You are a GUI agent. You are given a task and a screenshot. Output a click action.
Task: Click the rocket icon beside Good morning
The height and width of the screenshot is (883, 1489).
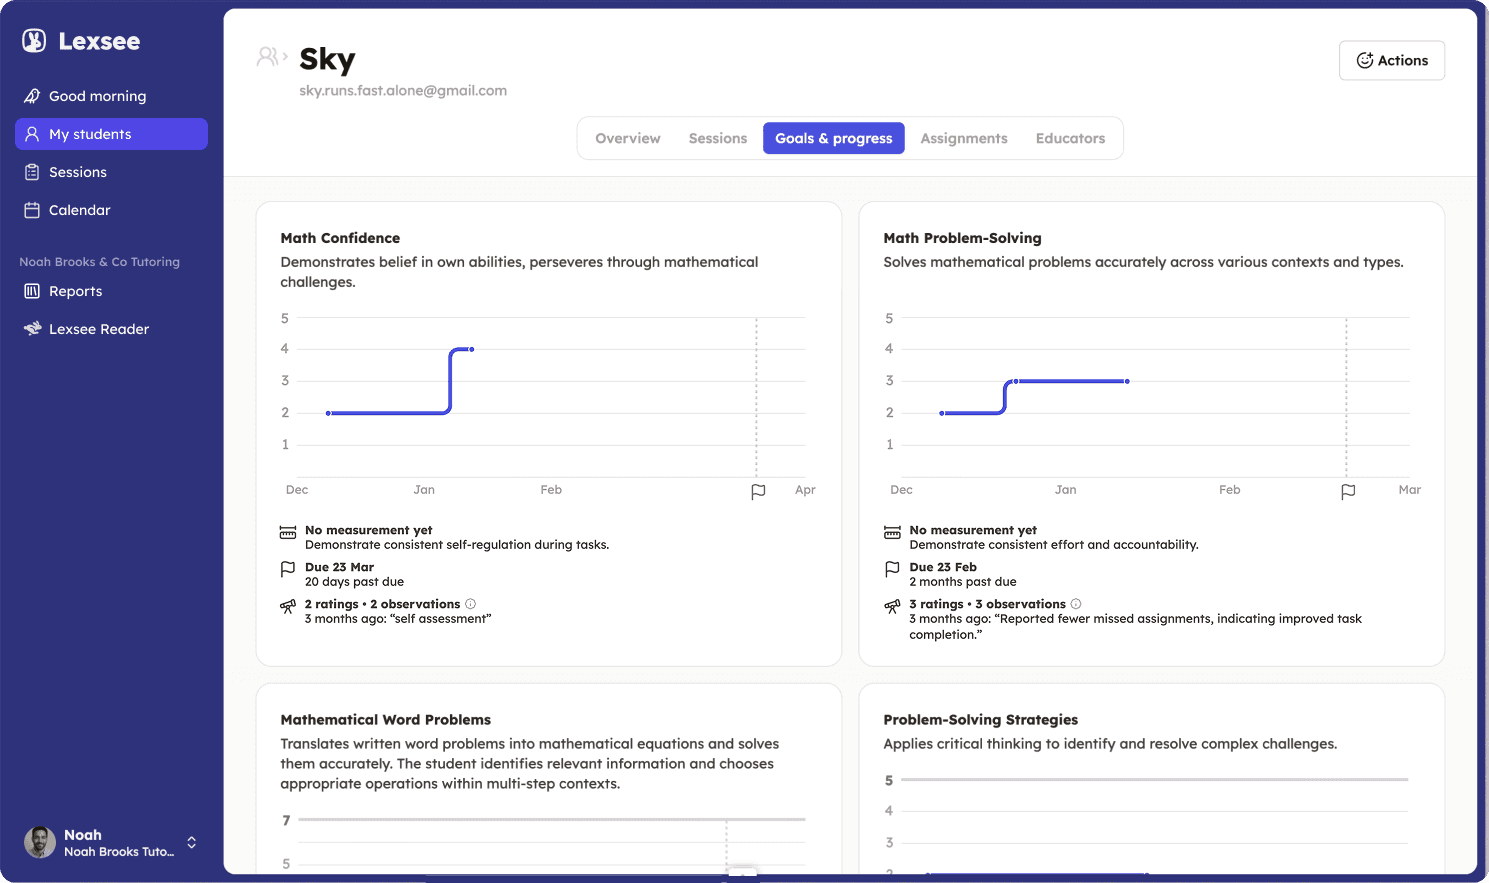[x=32, y=96]
